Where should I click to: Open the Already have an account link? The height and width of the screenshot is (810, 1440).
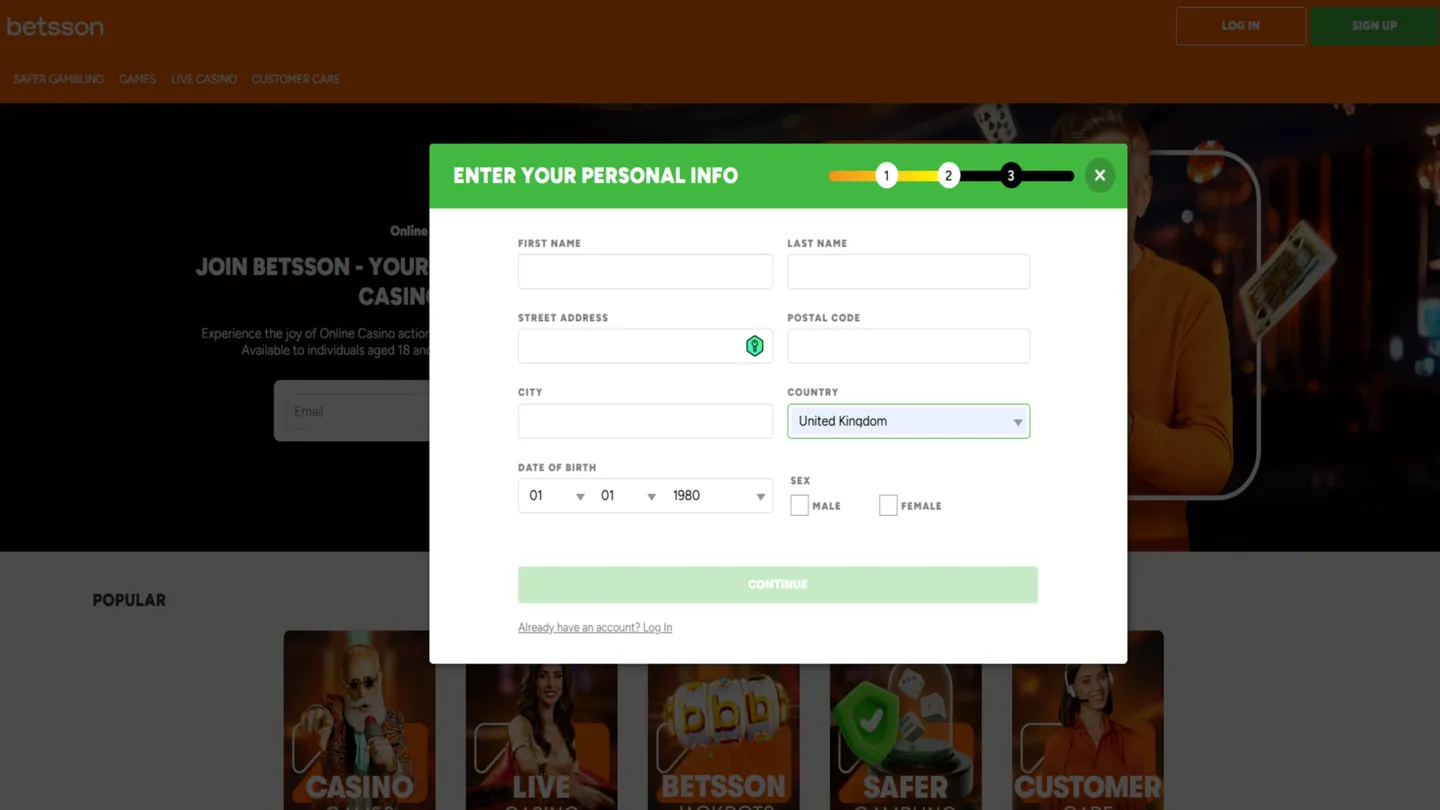point(595,627)
